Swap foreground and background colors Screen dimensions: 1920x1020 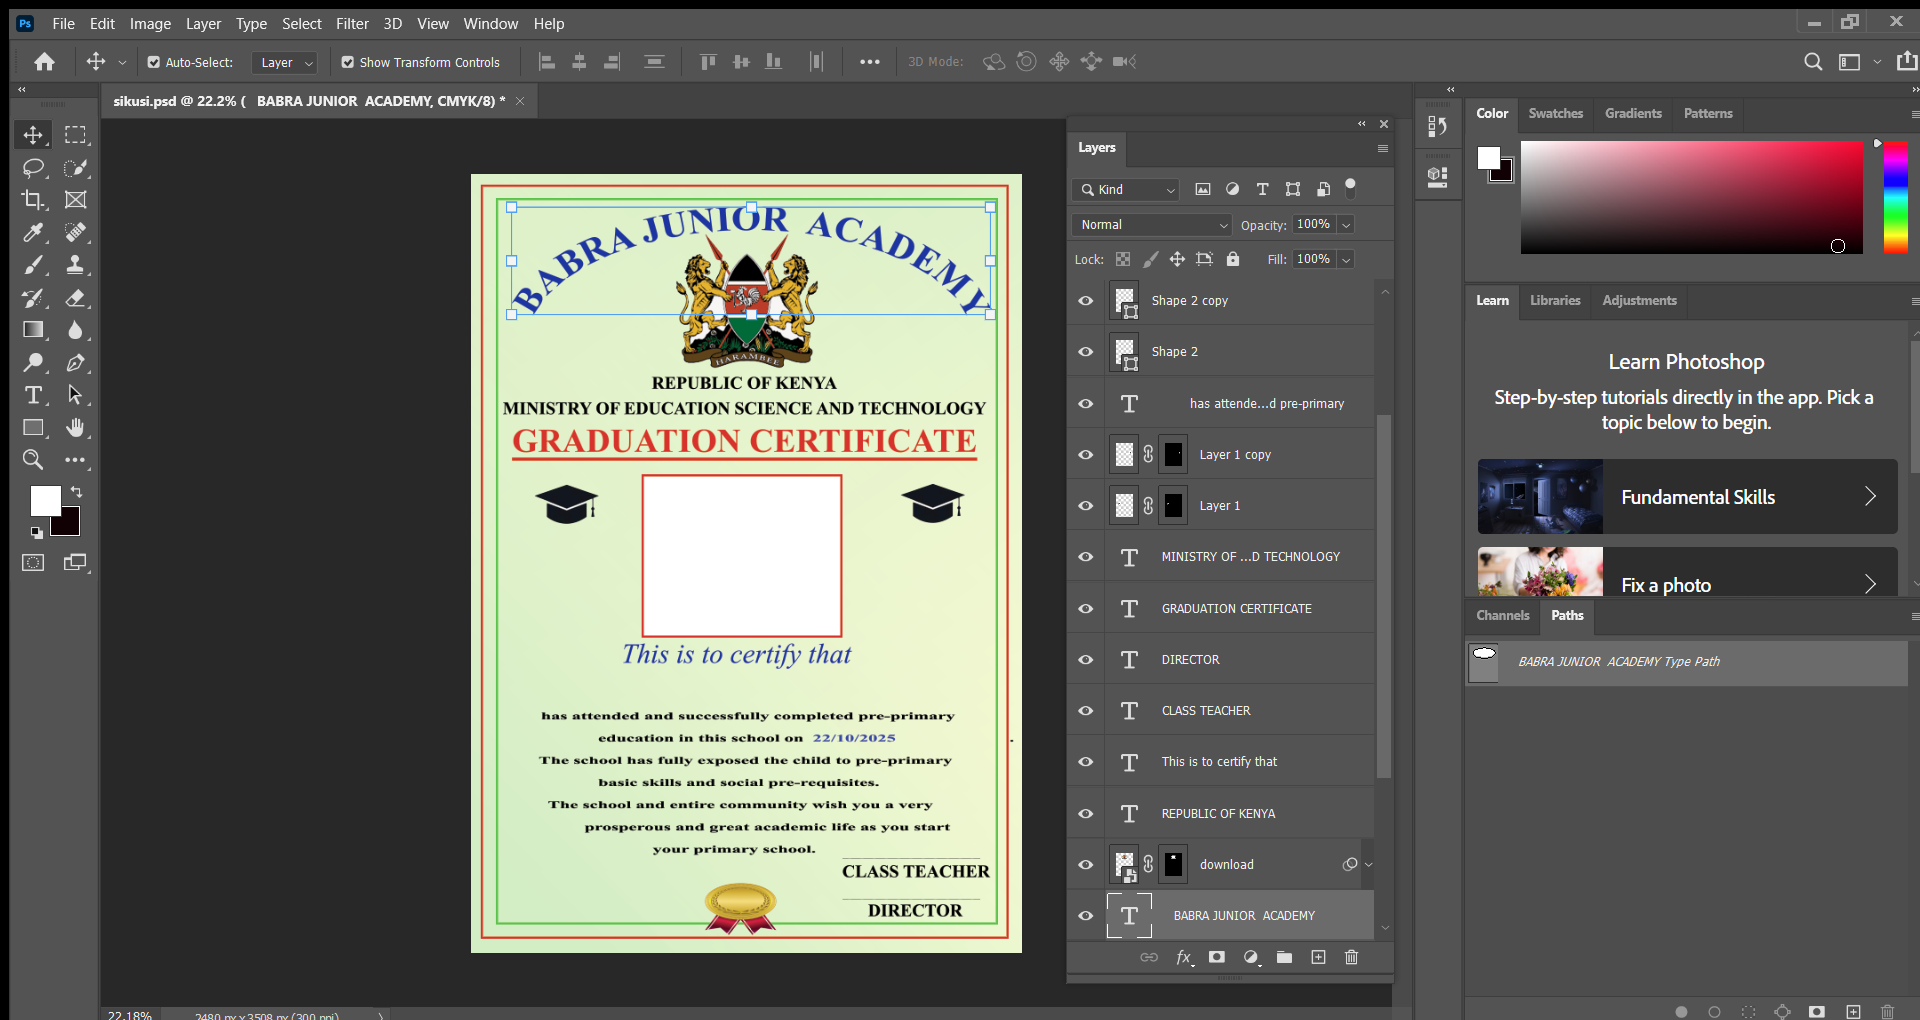pos(77,491)
